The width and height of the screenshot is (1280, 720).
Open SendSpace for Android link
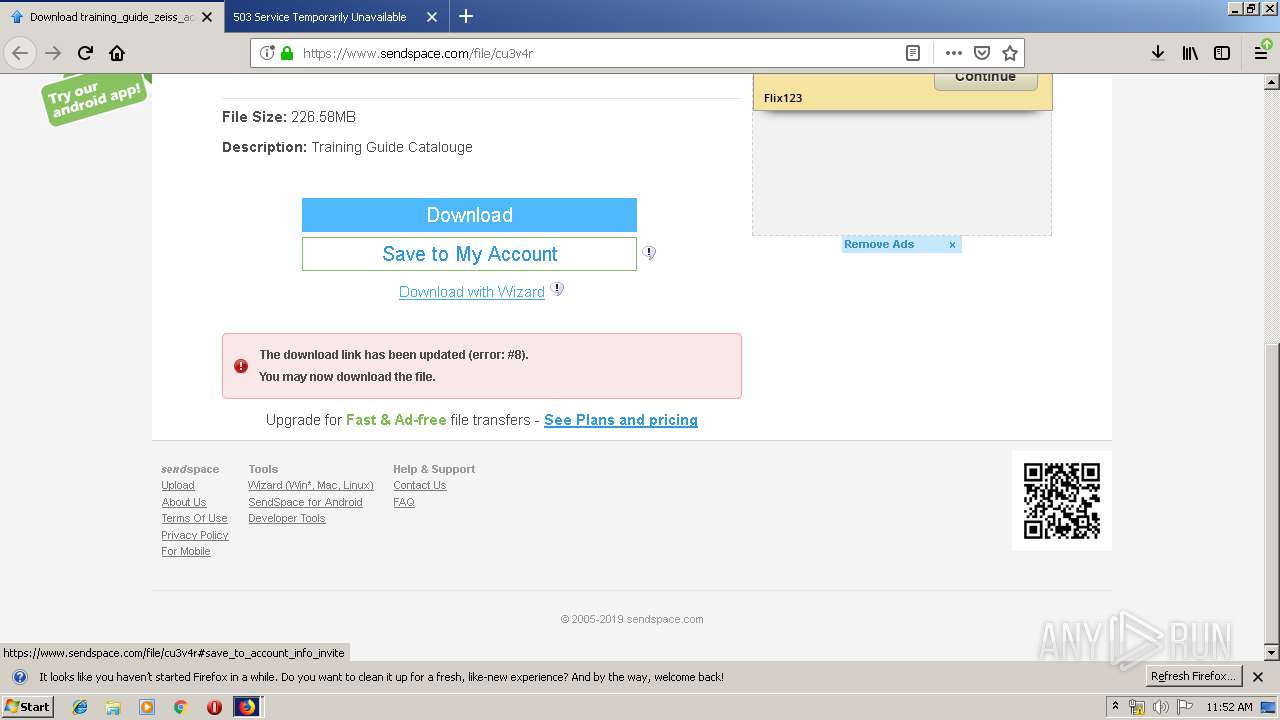(305, 502)
